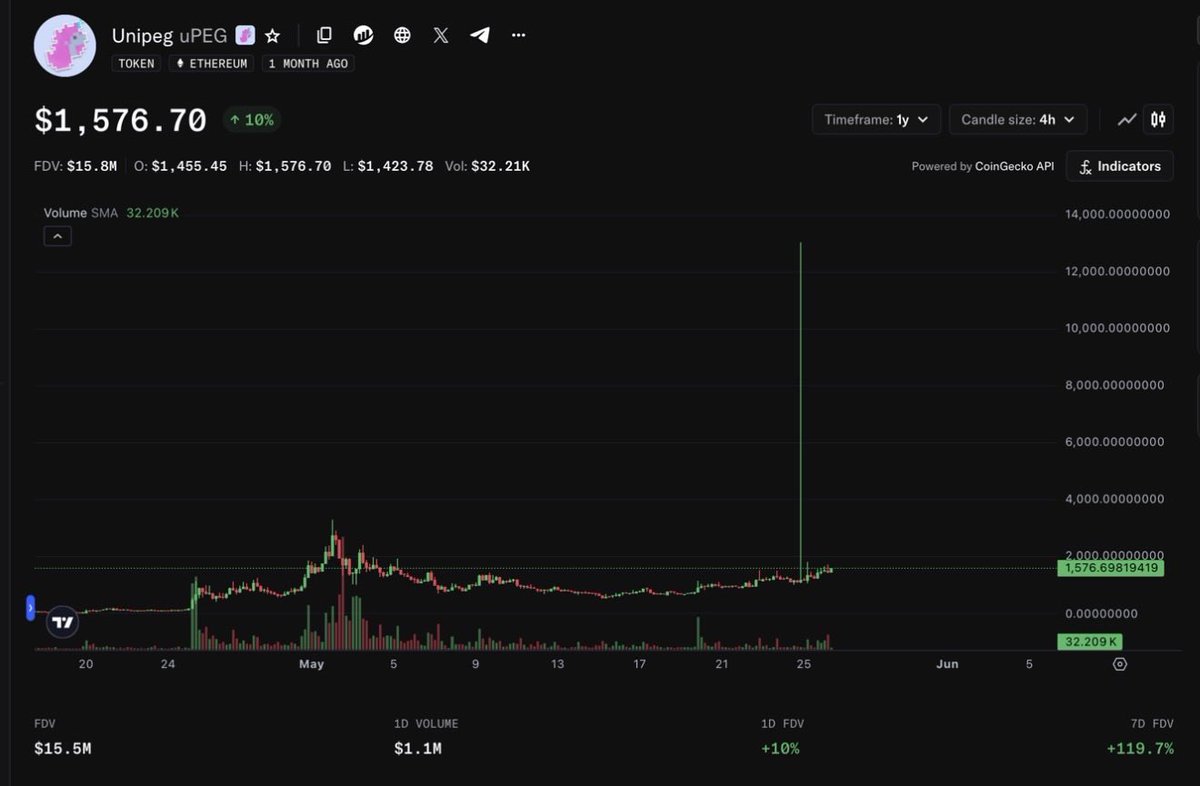The height and width of the screenshot is (786, 1200).
Task: Open the token website globe icon
Action: tap(402, 35)
